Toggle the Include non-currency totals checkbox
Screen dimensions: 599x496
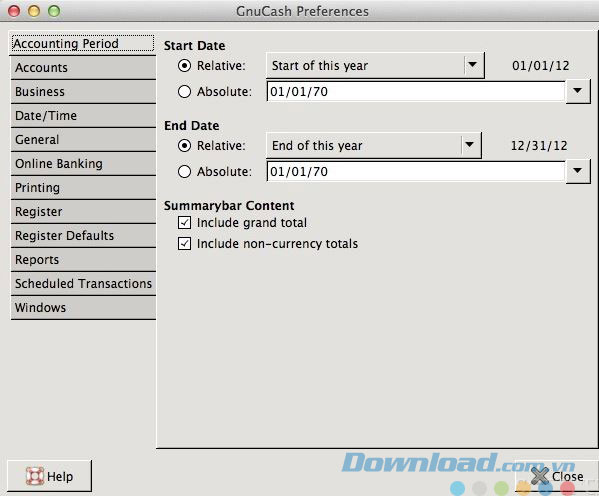185,243
